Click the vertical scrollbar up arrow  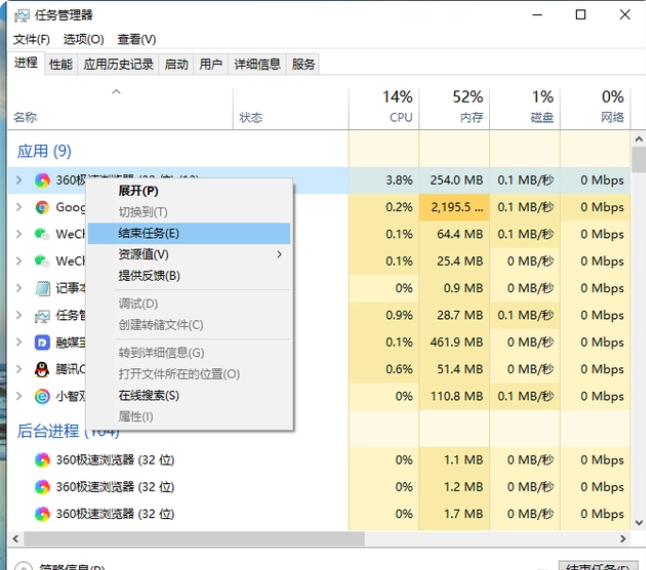click(x=639, y=139)
